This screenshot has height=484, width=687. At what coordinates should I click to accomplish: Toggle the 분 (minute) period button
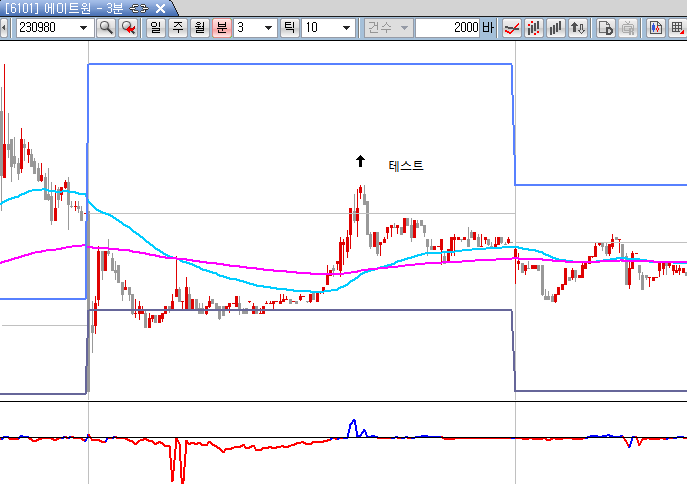pos(222,28)
